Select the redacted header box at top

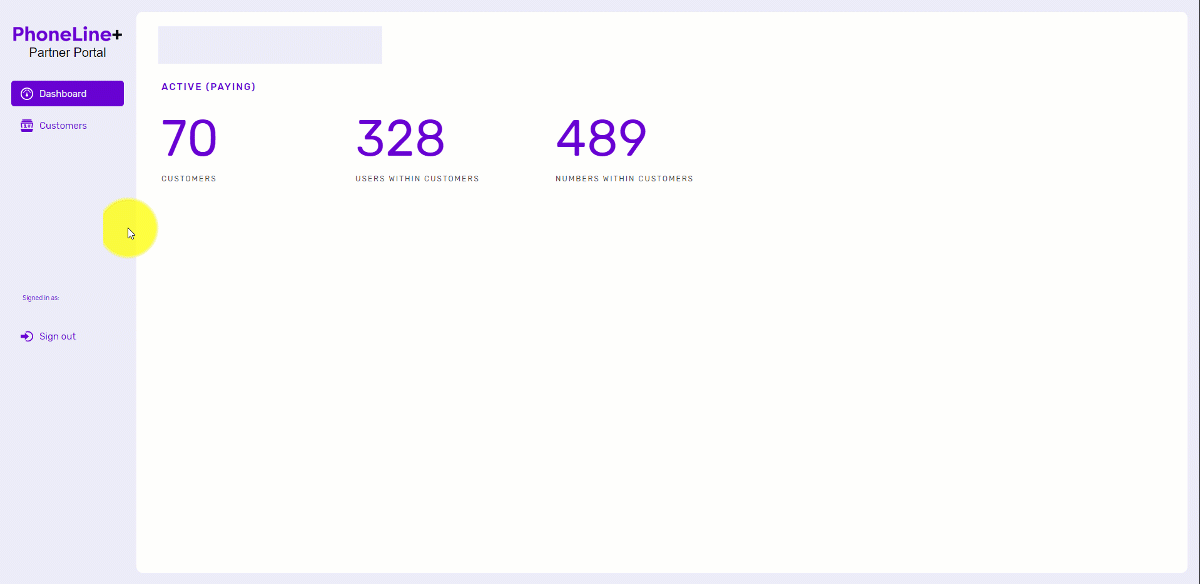tap(270, 45)
